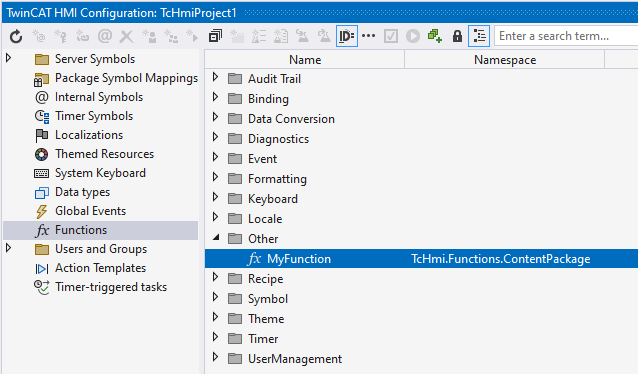Image resolution: width=638 pixels, height=374 pixels.
Task: Expand the Diagnostics folder
Action: point(216,137)
